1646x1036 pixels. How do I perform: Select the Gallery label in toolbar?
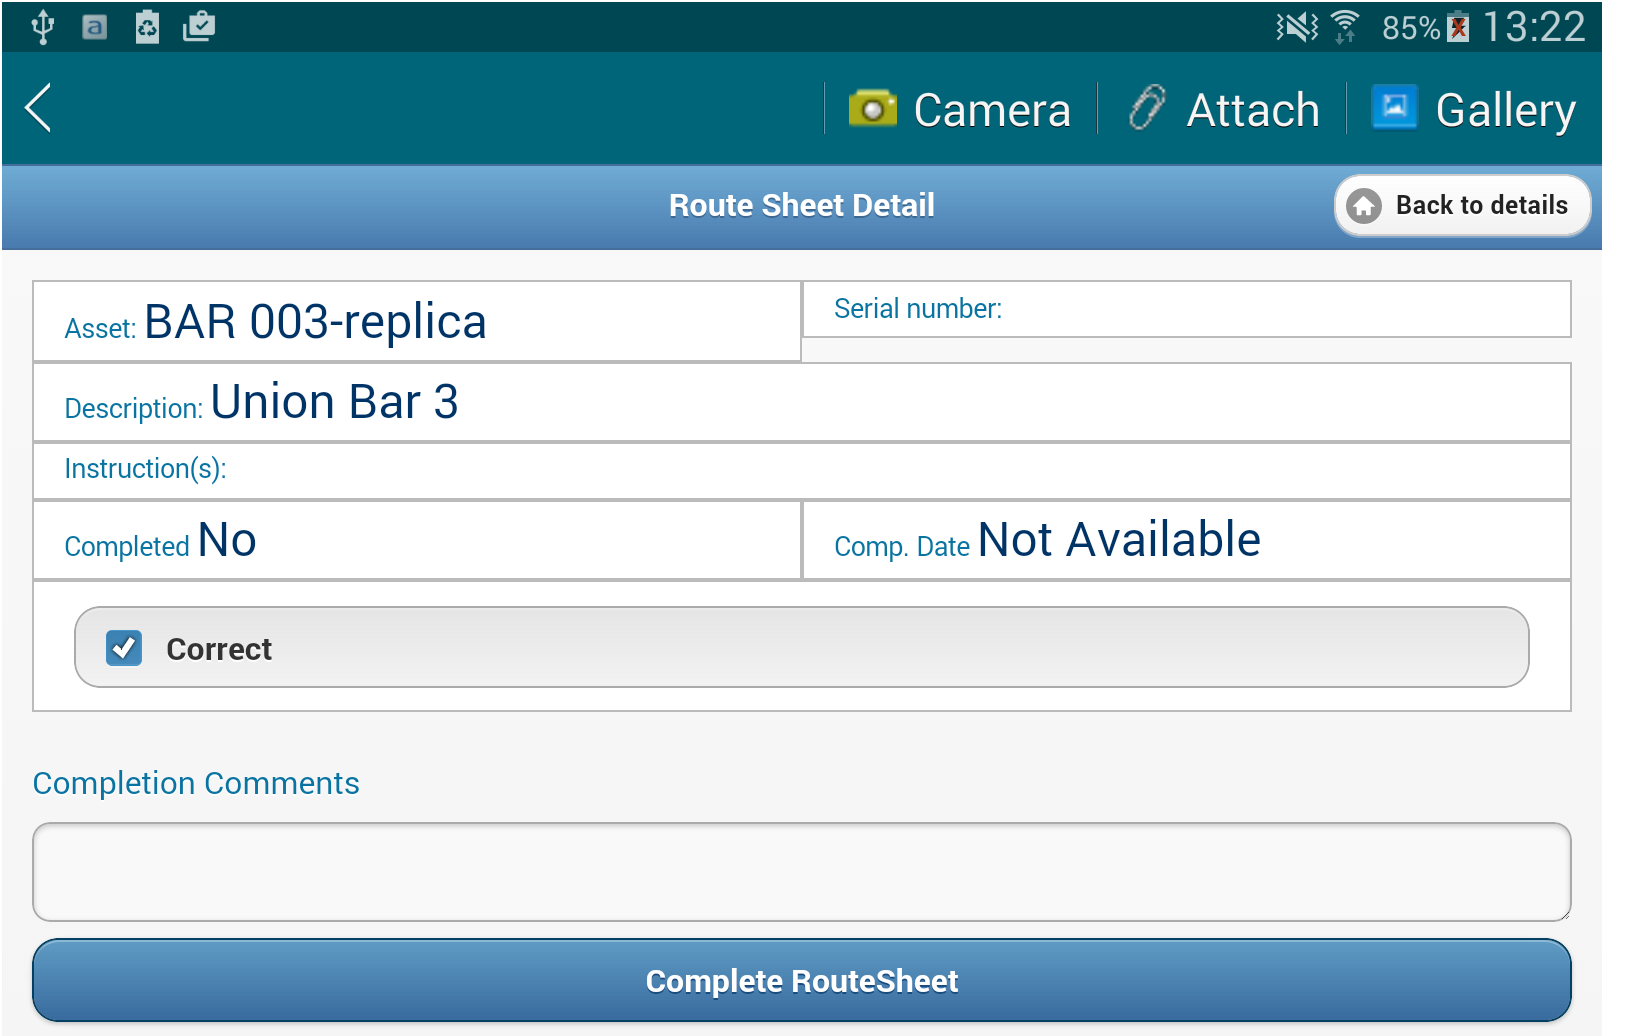[x=1505, y=110]
